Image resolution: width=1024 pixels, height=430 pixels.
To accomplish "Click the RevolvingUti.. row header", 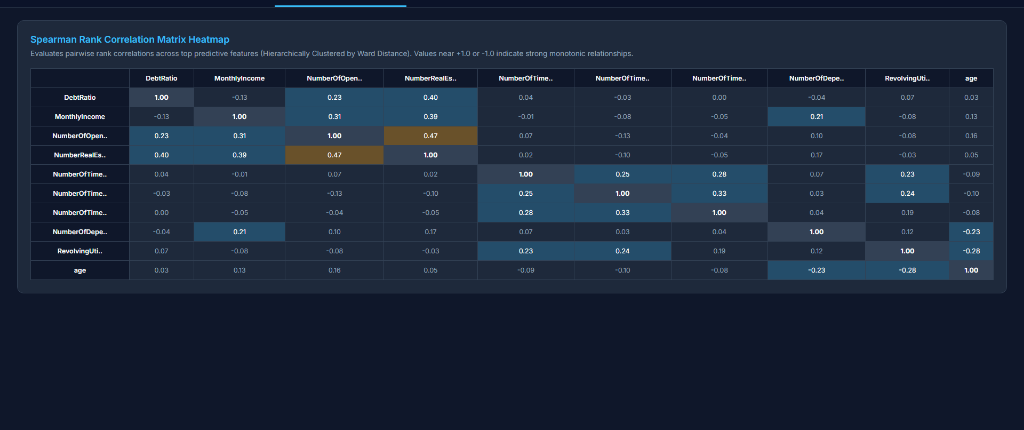I will click(x=80, y=251).
